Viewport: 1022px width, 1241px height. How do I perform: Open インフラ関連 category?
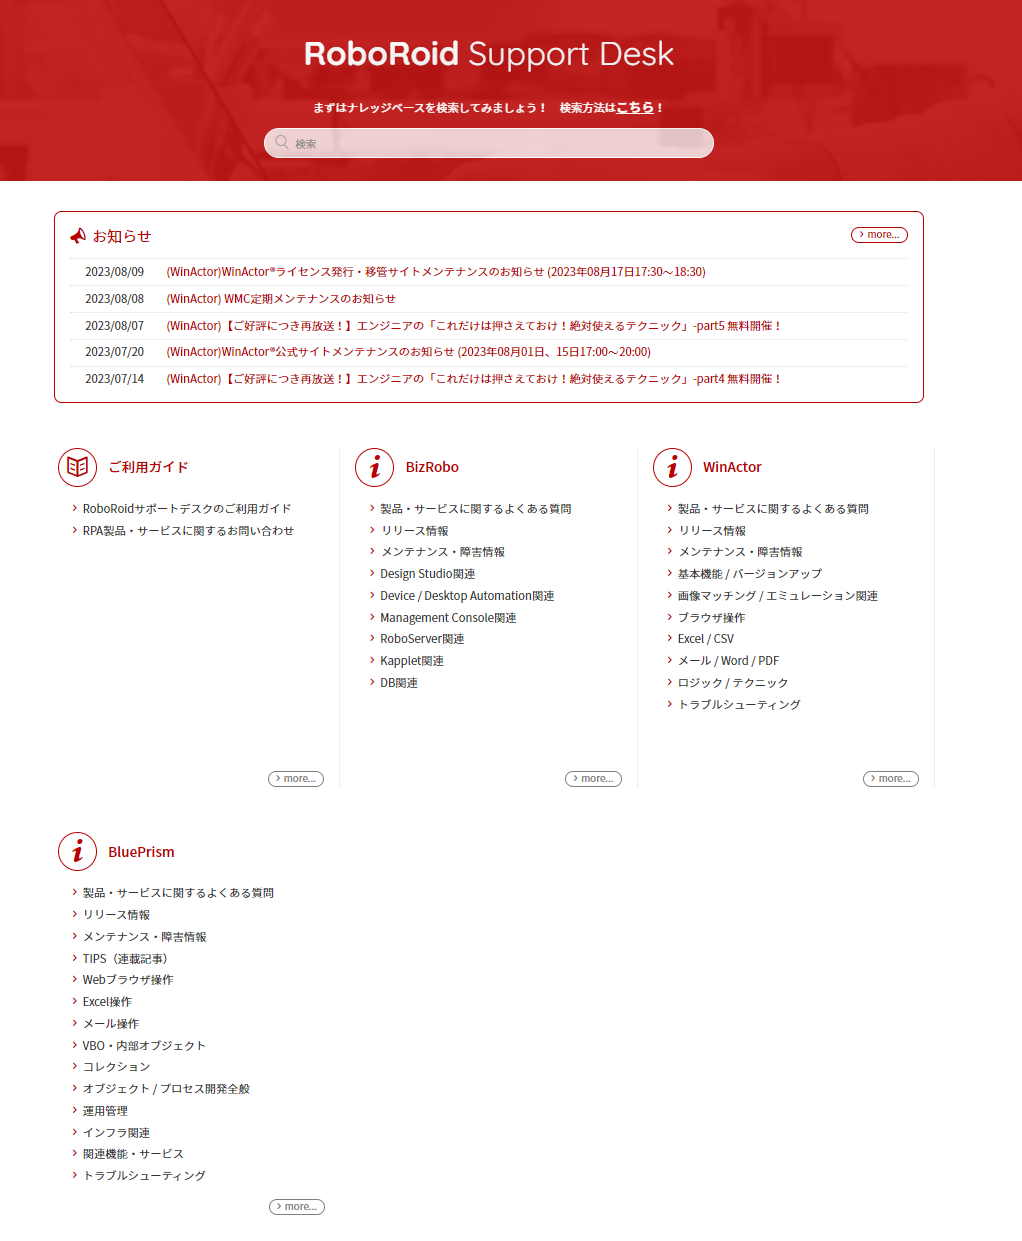pyautogui.click(x=116, y=1133)
